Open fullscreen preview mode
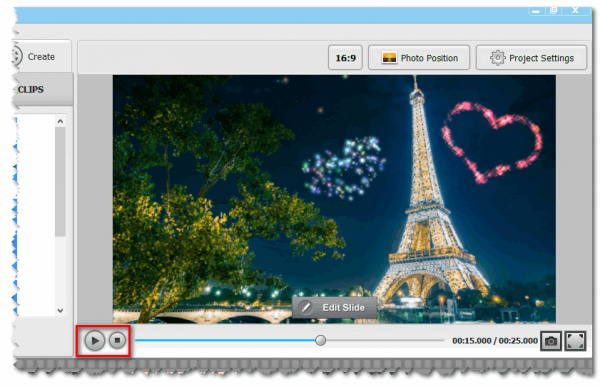600x387 pixels. click(x=575, y=341)
